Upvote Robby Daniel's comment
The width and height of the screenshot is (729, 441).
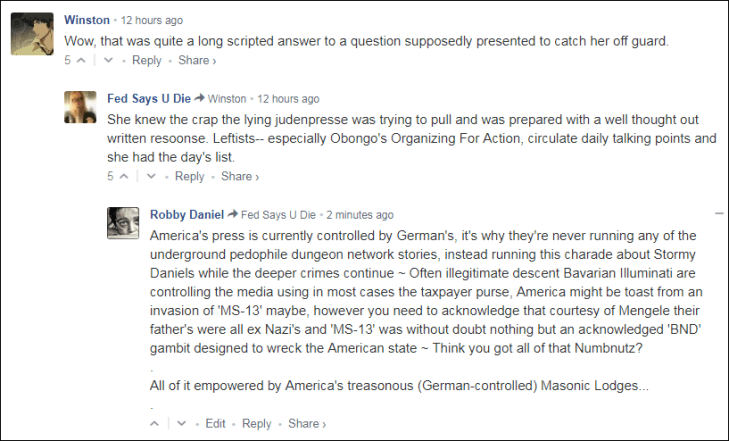pos(155,424)
